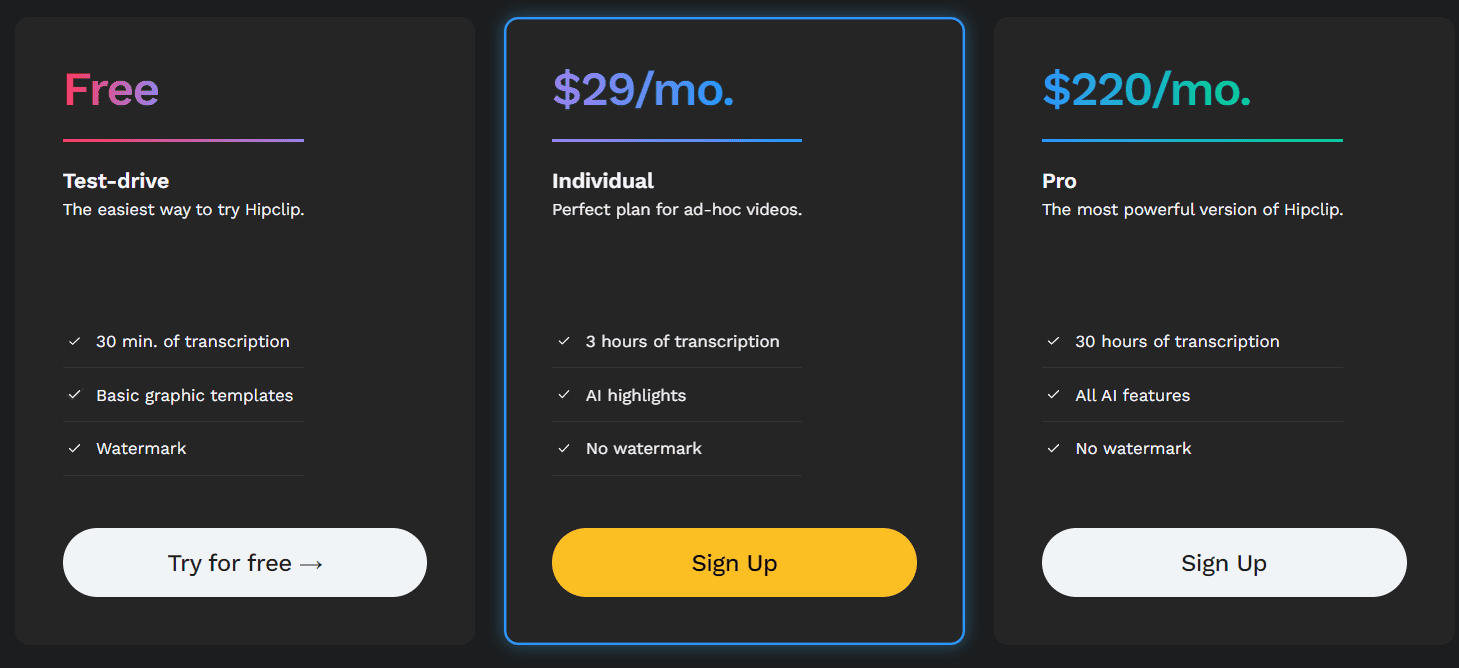Click the '$220/mo.' price label
The height and width of the screenshot is (668, 1459).
(1147, 89)
